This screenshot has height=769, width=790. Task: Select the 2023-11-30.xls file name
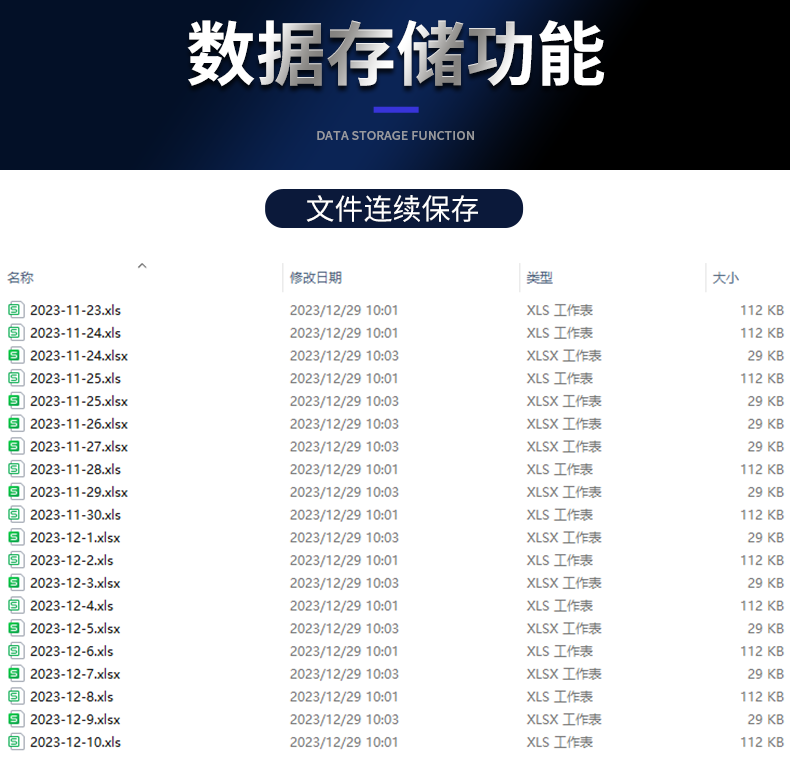tap(75, 515)
